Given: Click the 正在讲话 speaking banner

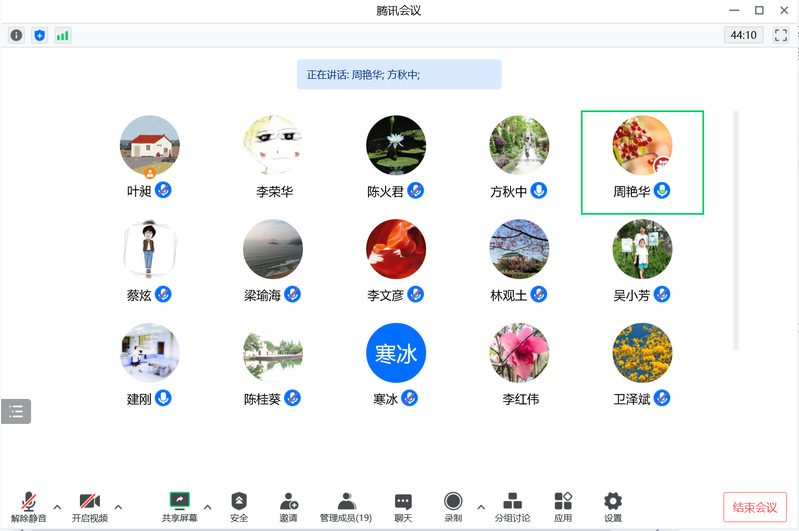Looking at the screenshot, I should pos(399,74).
